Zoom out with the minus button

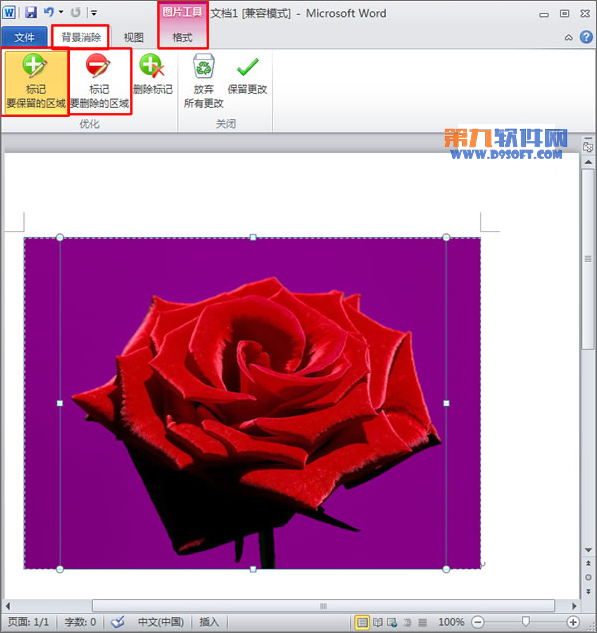(x=478, y=622)
